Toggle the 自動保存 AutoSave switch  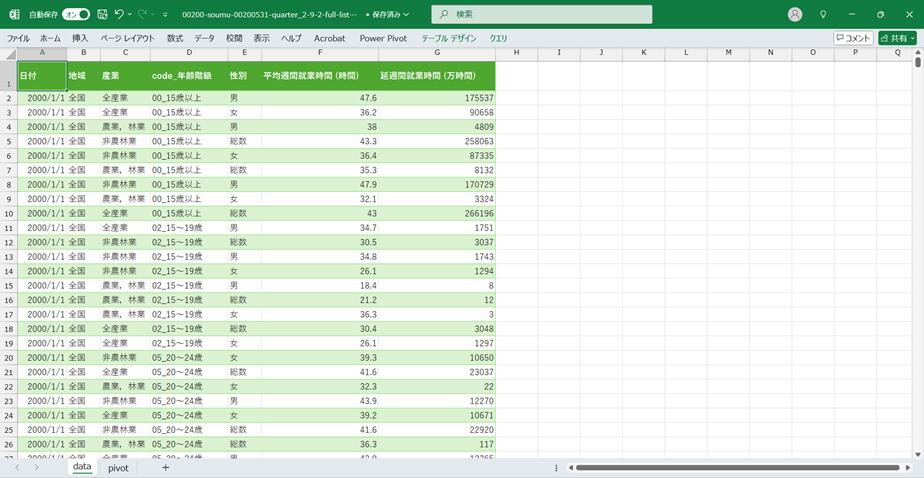coord(76,15)
